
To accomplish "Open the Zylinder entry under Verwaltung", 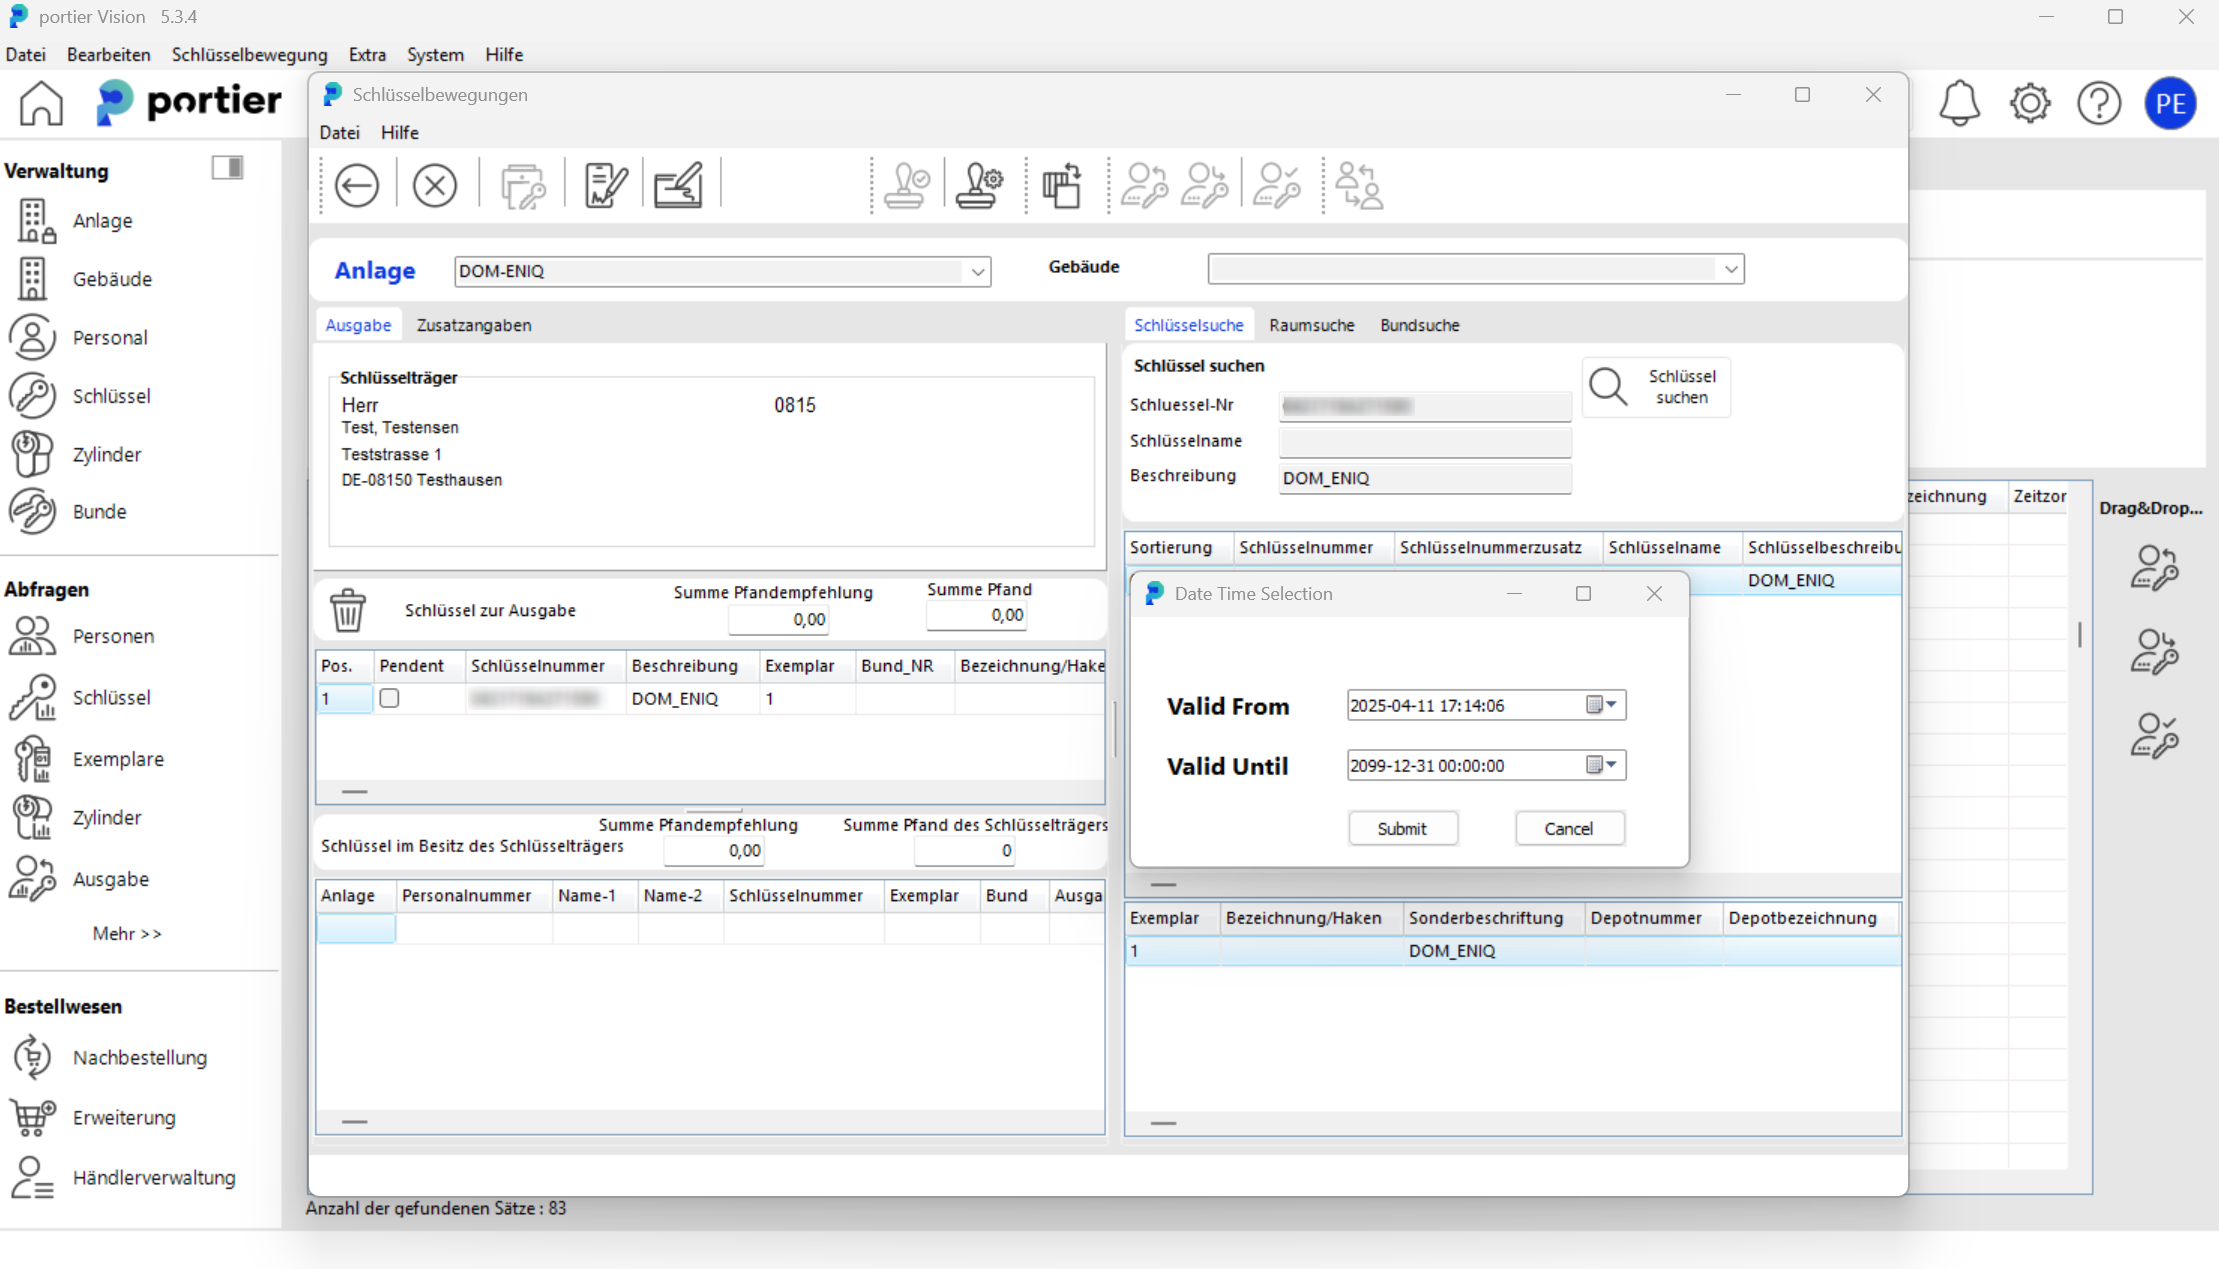I will pos(105,454).
